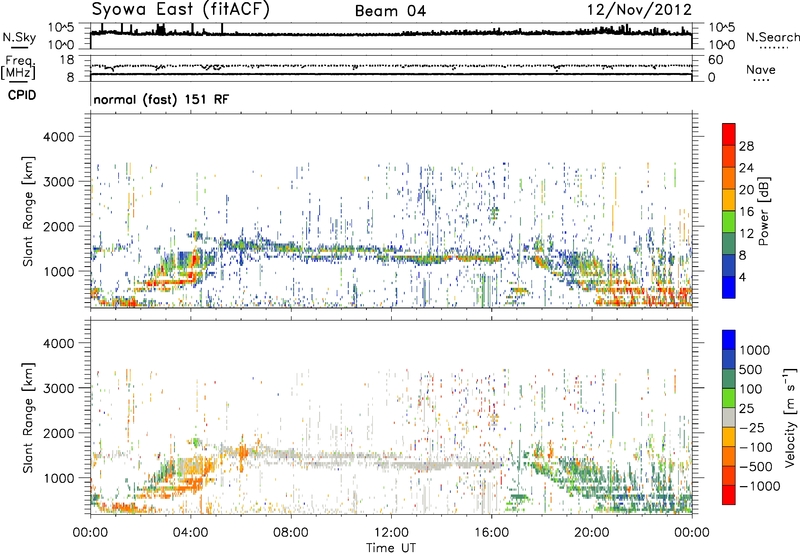The image size is (800, 554).
Task: Click the '60' Nave axis tick
Action: pos(715,60)
